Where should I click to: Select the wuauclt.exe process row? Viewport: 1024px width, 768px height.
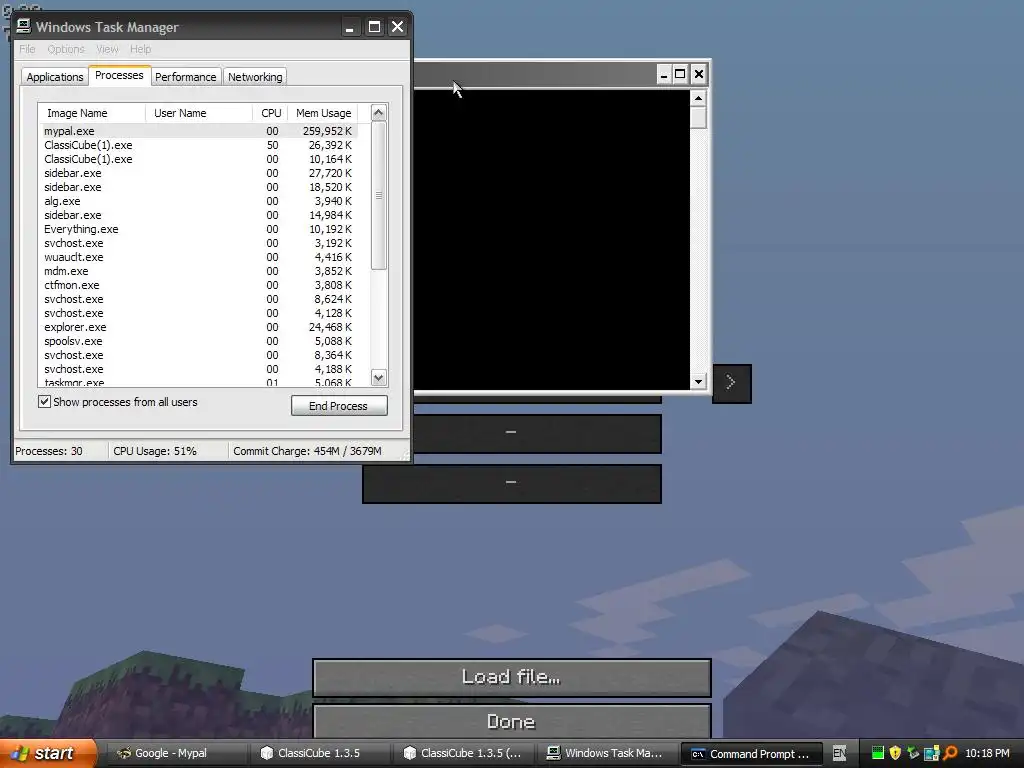199,257
